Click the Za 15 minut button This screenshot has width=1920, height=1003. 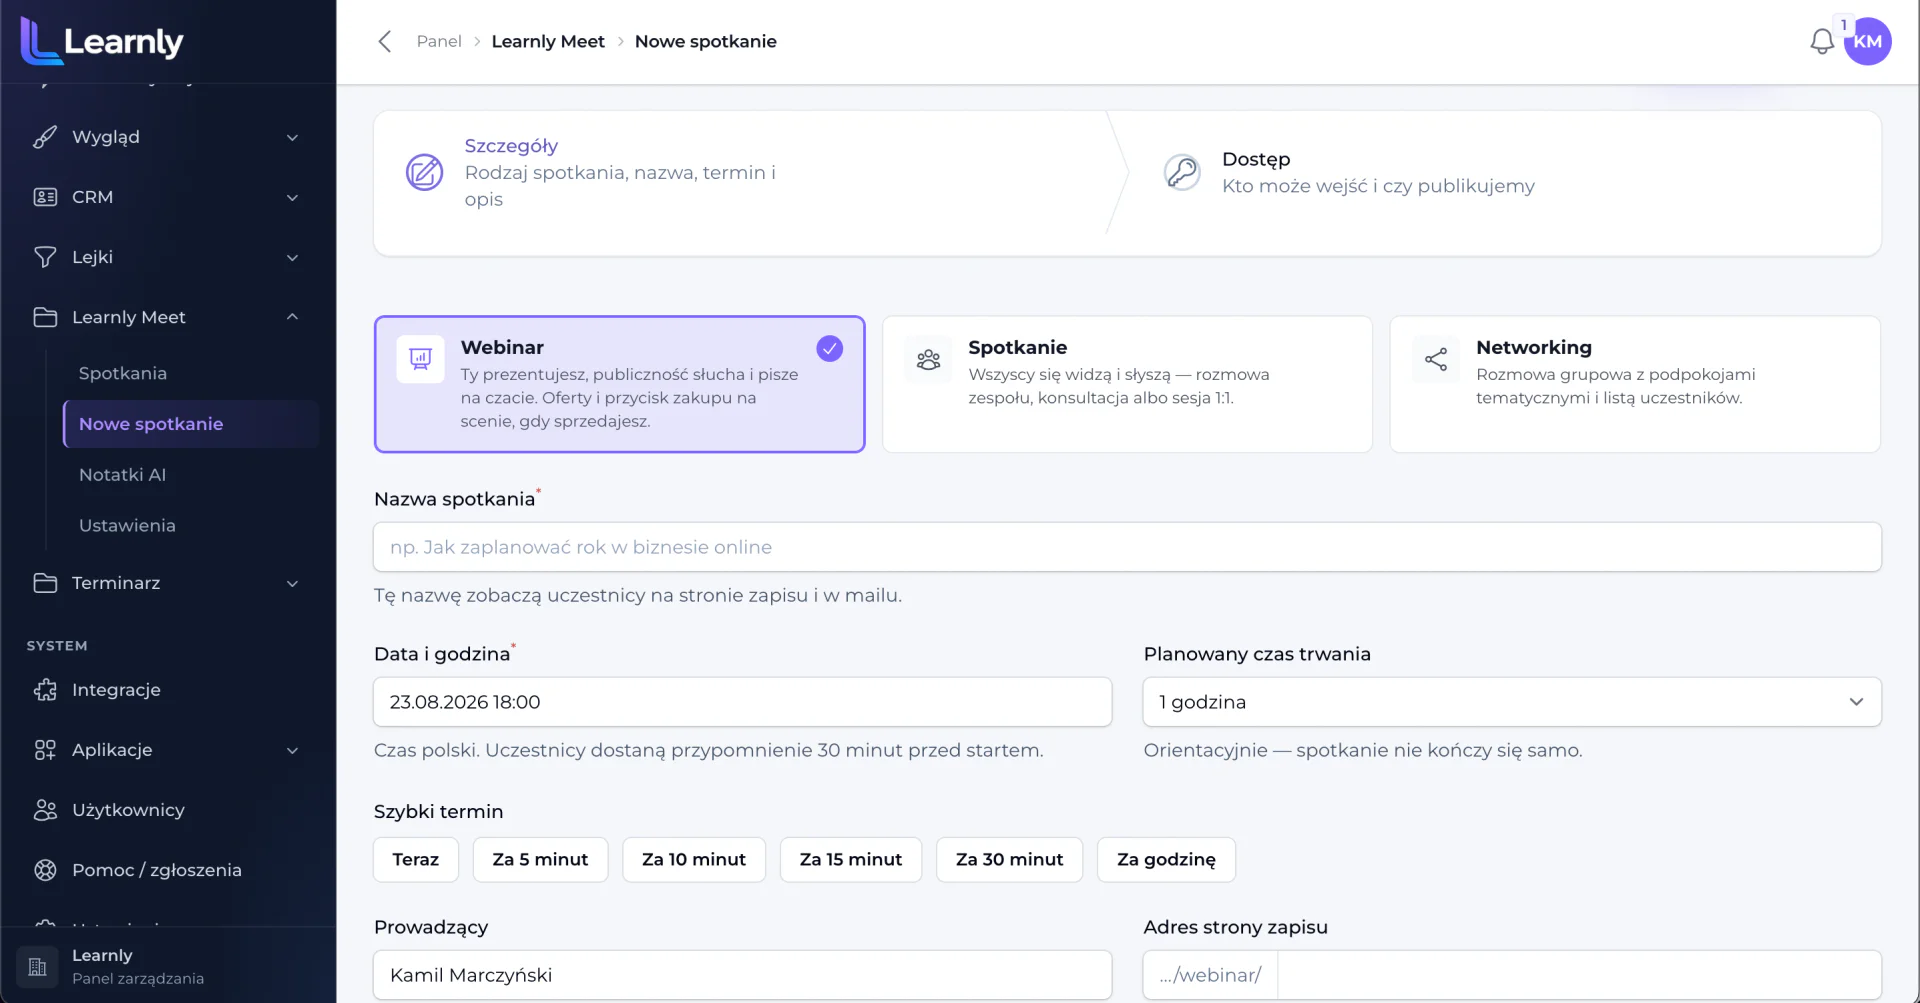pos(851,860)
